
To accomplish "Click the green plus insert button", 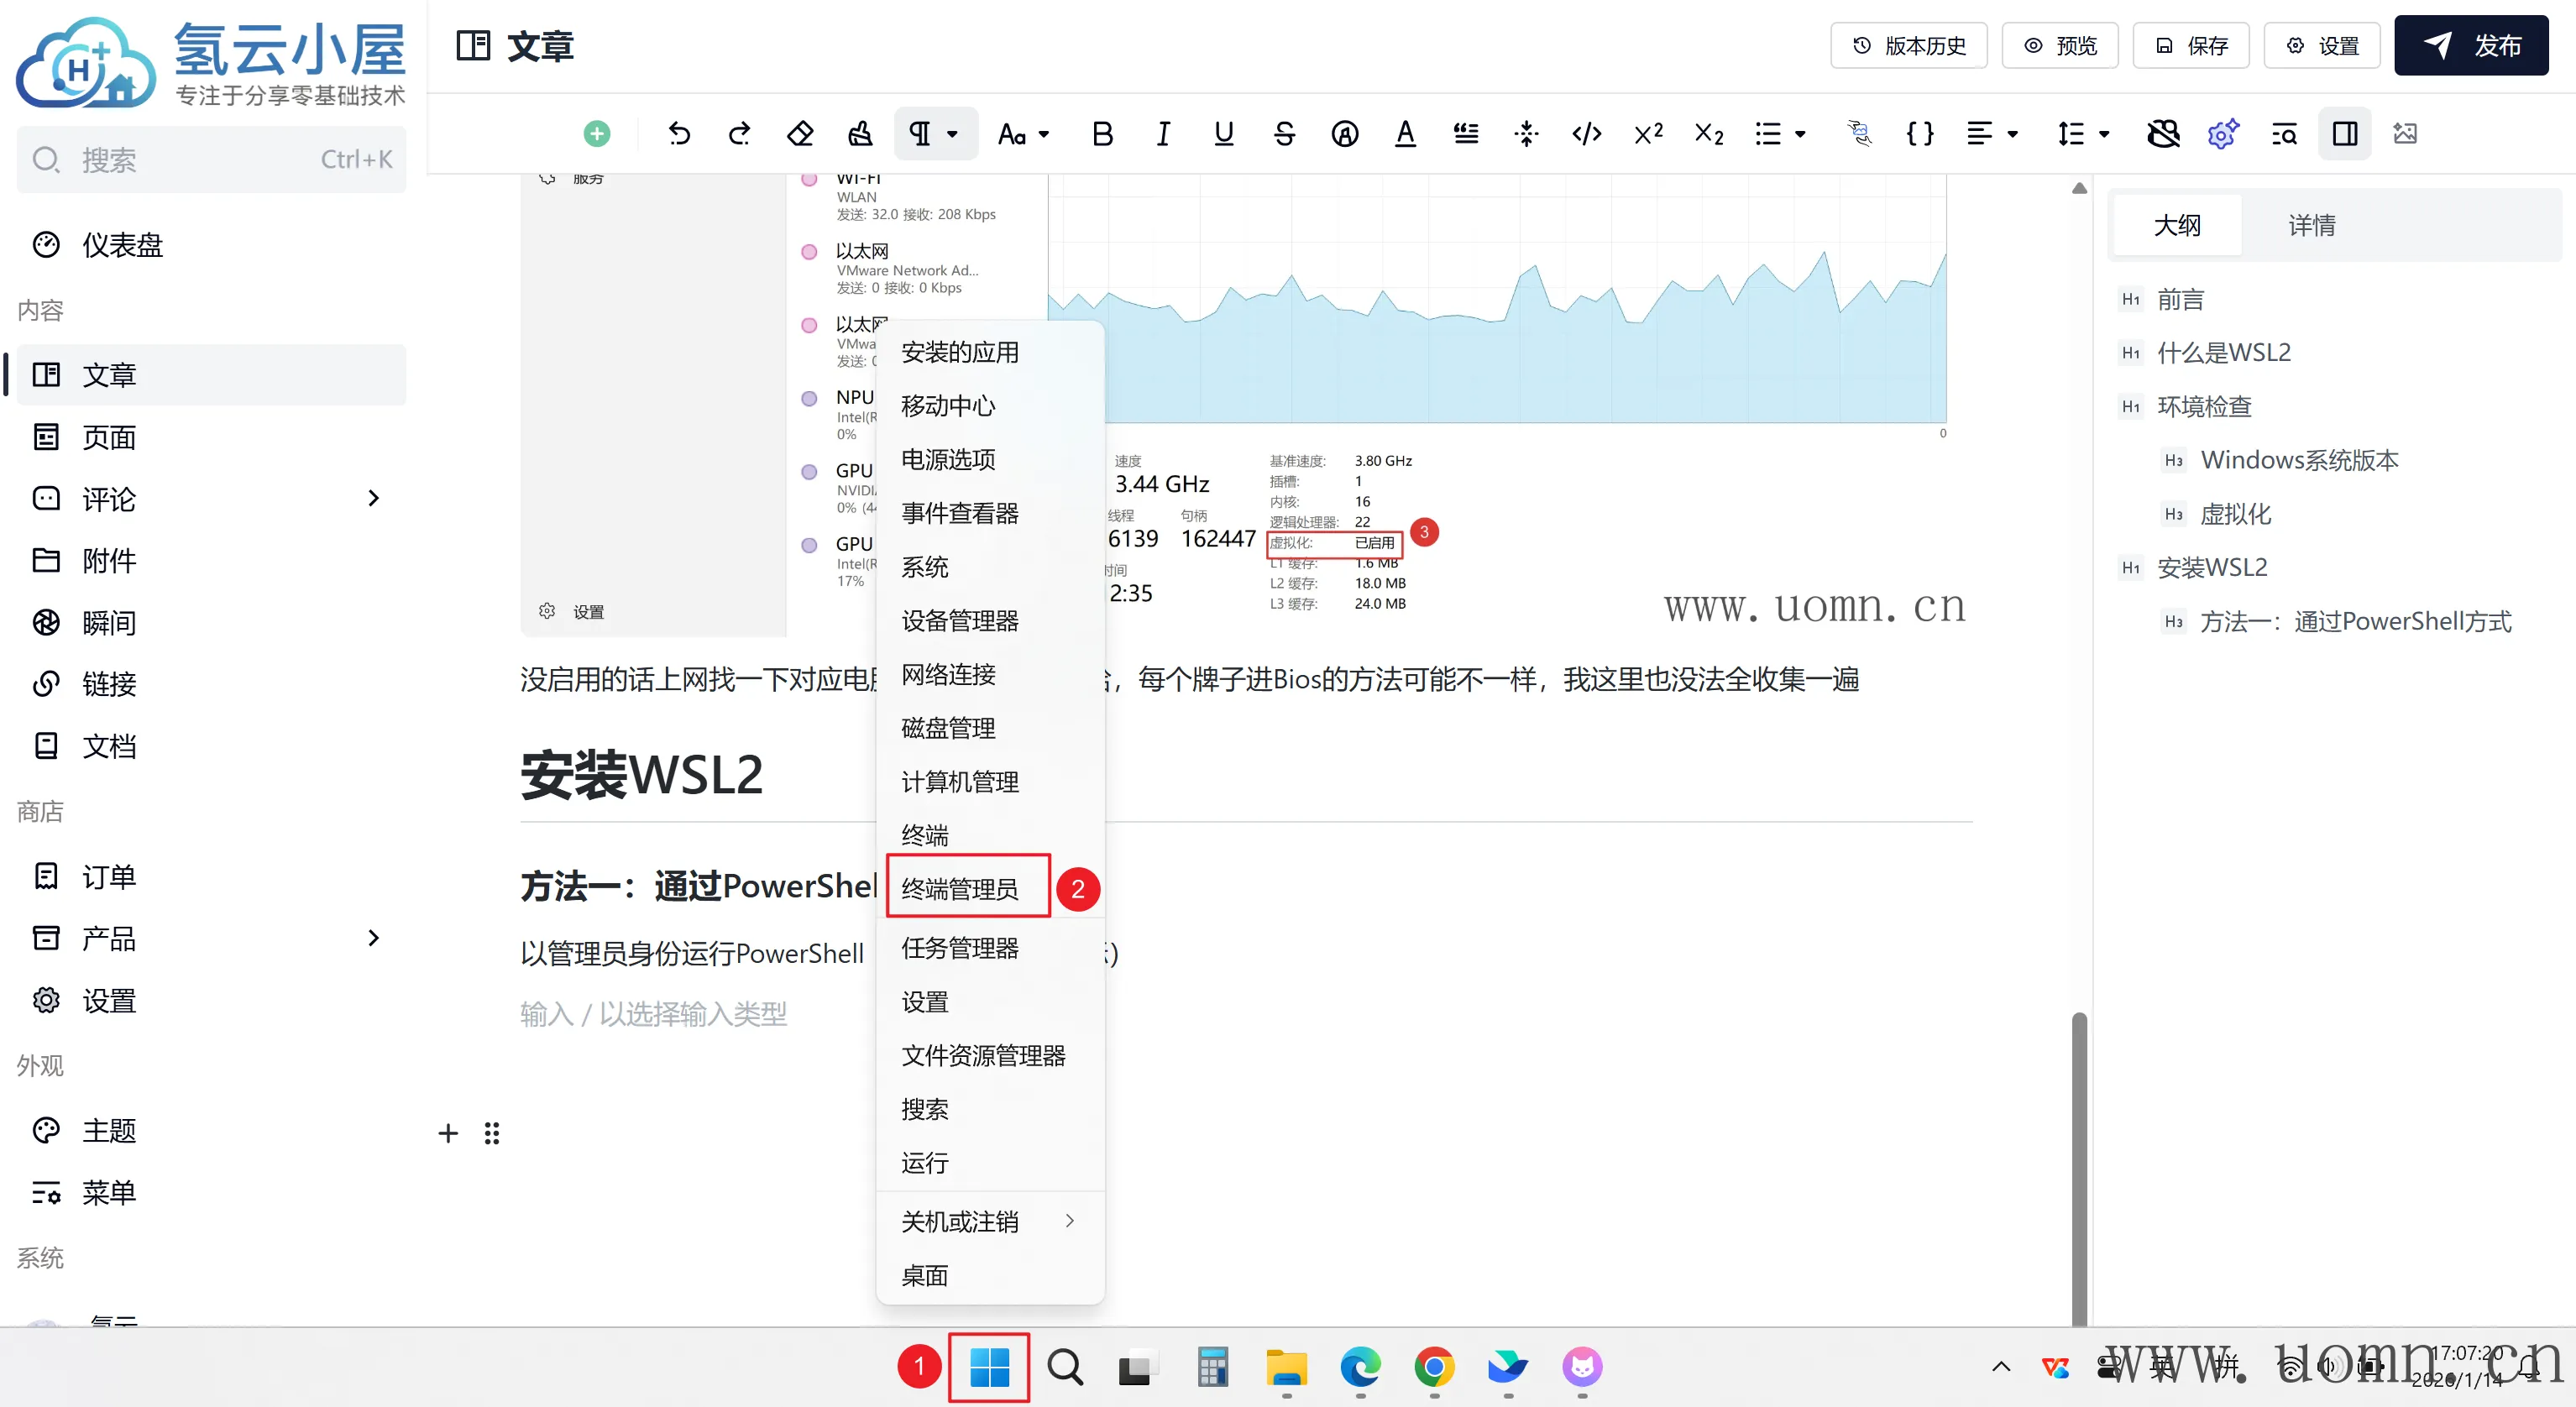I will pyautogui.click(x=597, y=133).
